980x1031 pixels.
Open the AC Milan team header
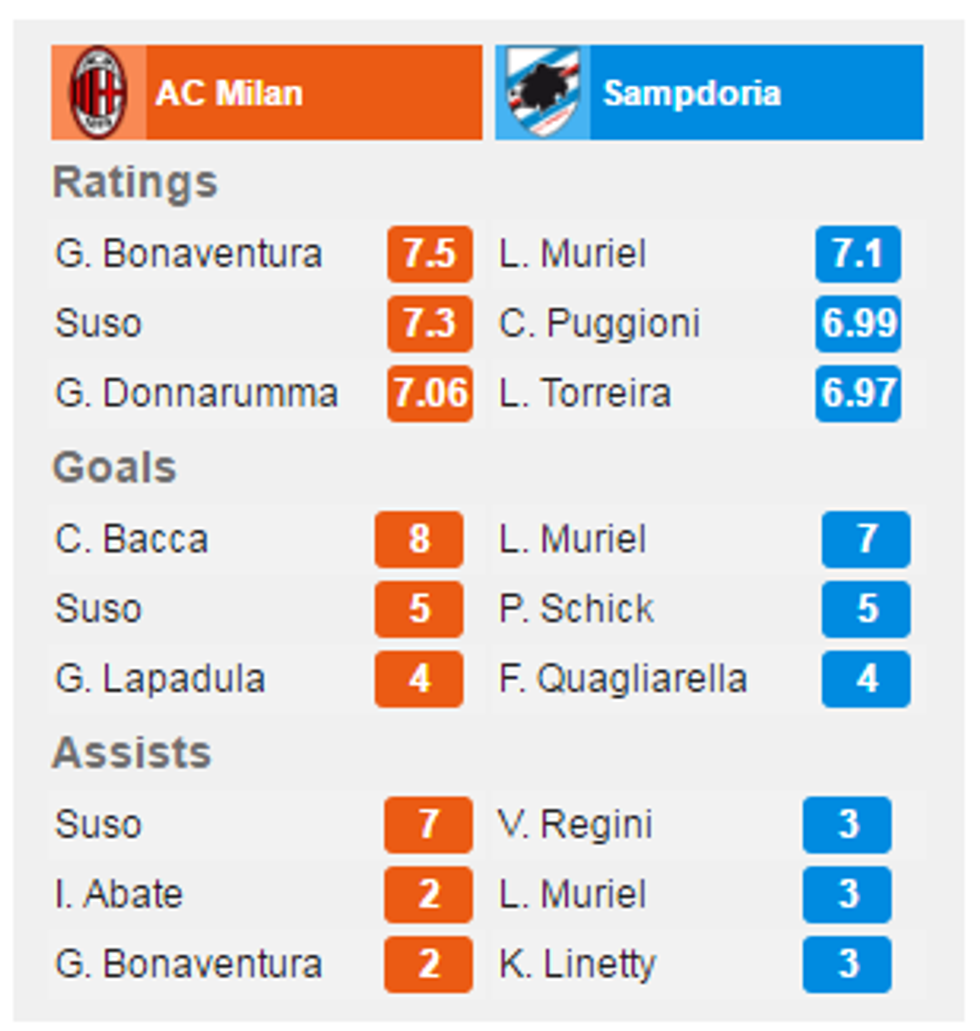coord(228,93)
